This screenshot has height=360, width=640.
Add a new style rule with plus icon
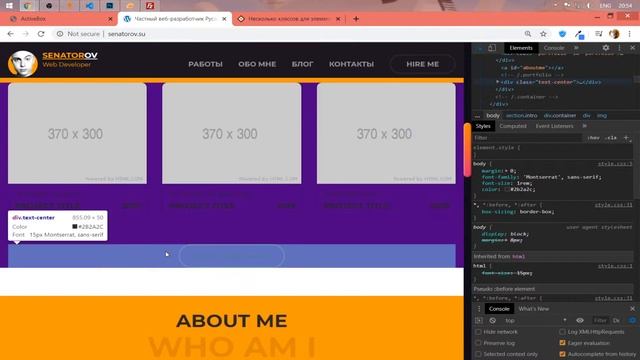(626, 138)
